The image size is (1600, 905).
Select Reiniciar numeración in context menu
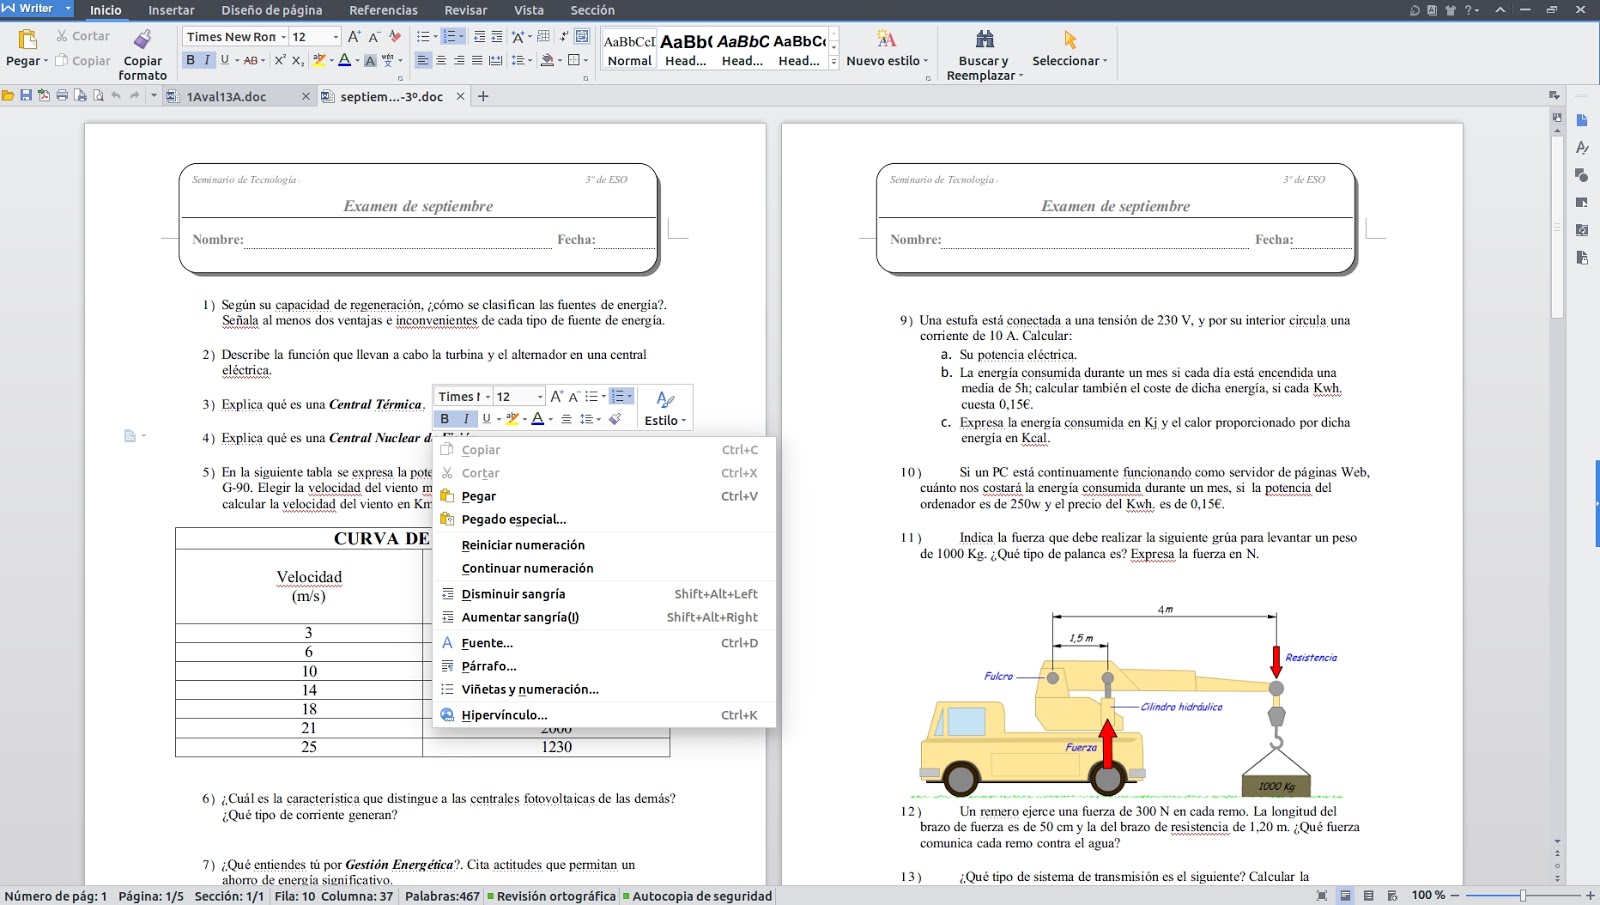(x=604, y=545)
